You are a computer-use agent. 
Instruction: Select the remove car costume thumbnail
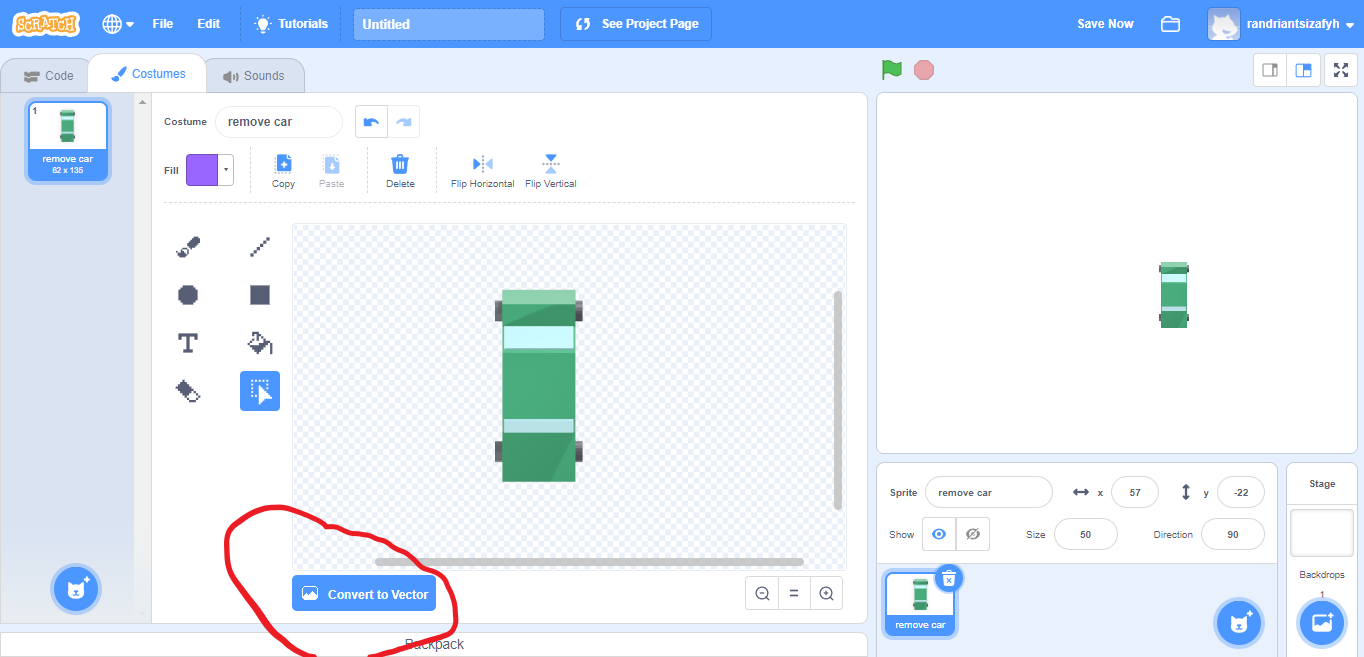[67, 140]
